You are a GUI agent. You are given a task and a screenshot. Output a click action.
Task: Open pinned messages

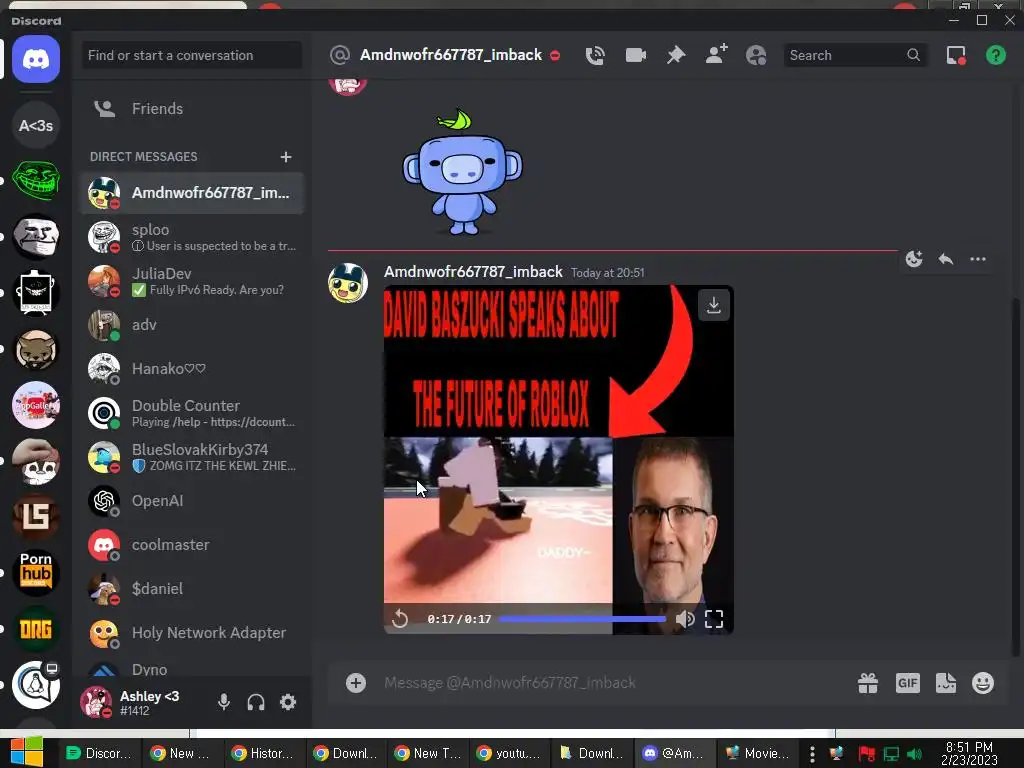676,56
